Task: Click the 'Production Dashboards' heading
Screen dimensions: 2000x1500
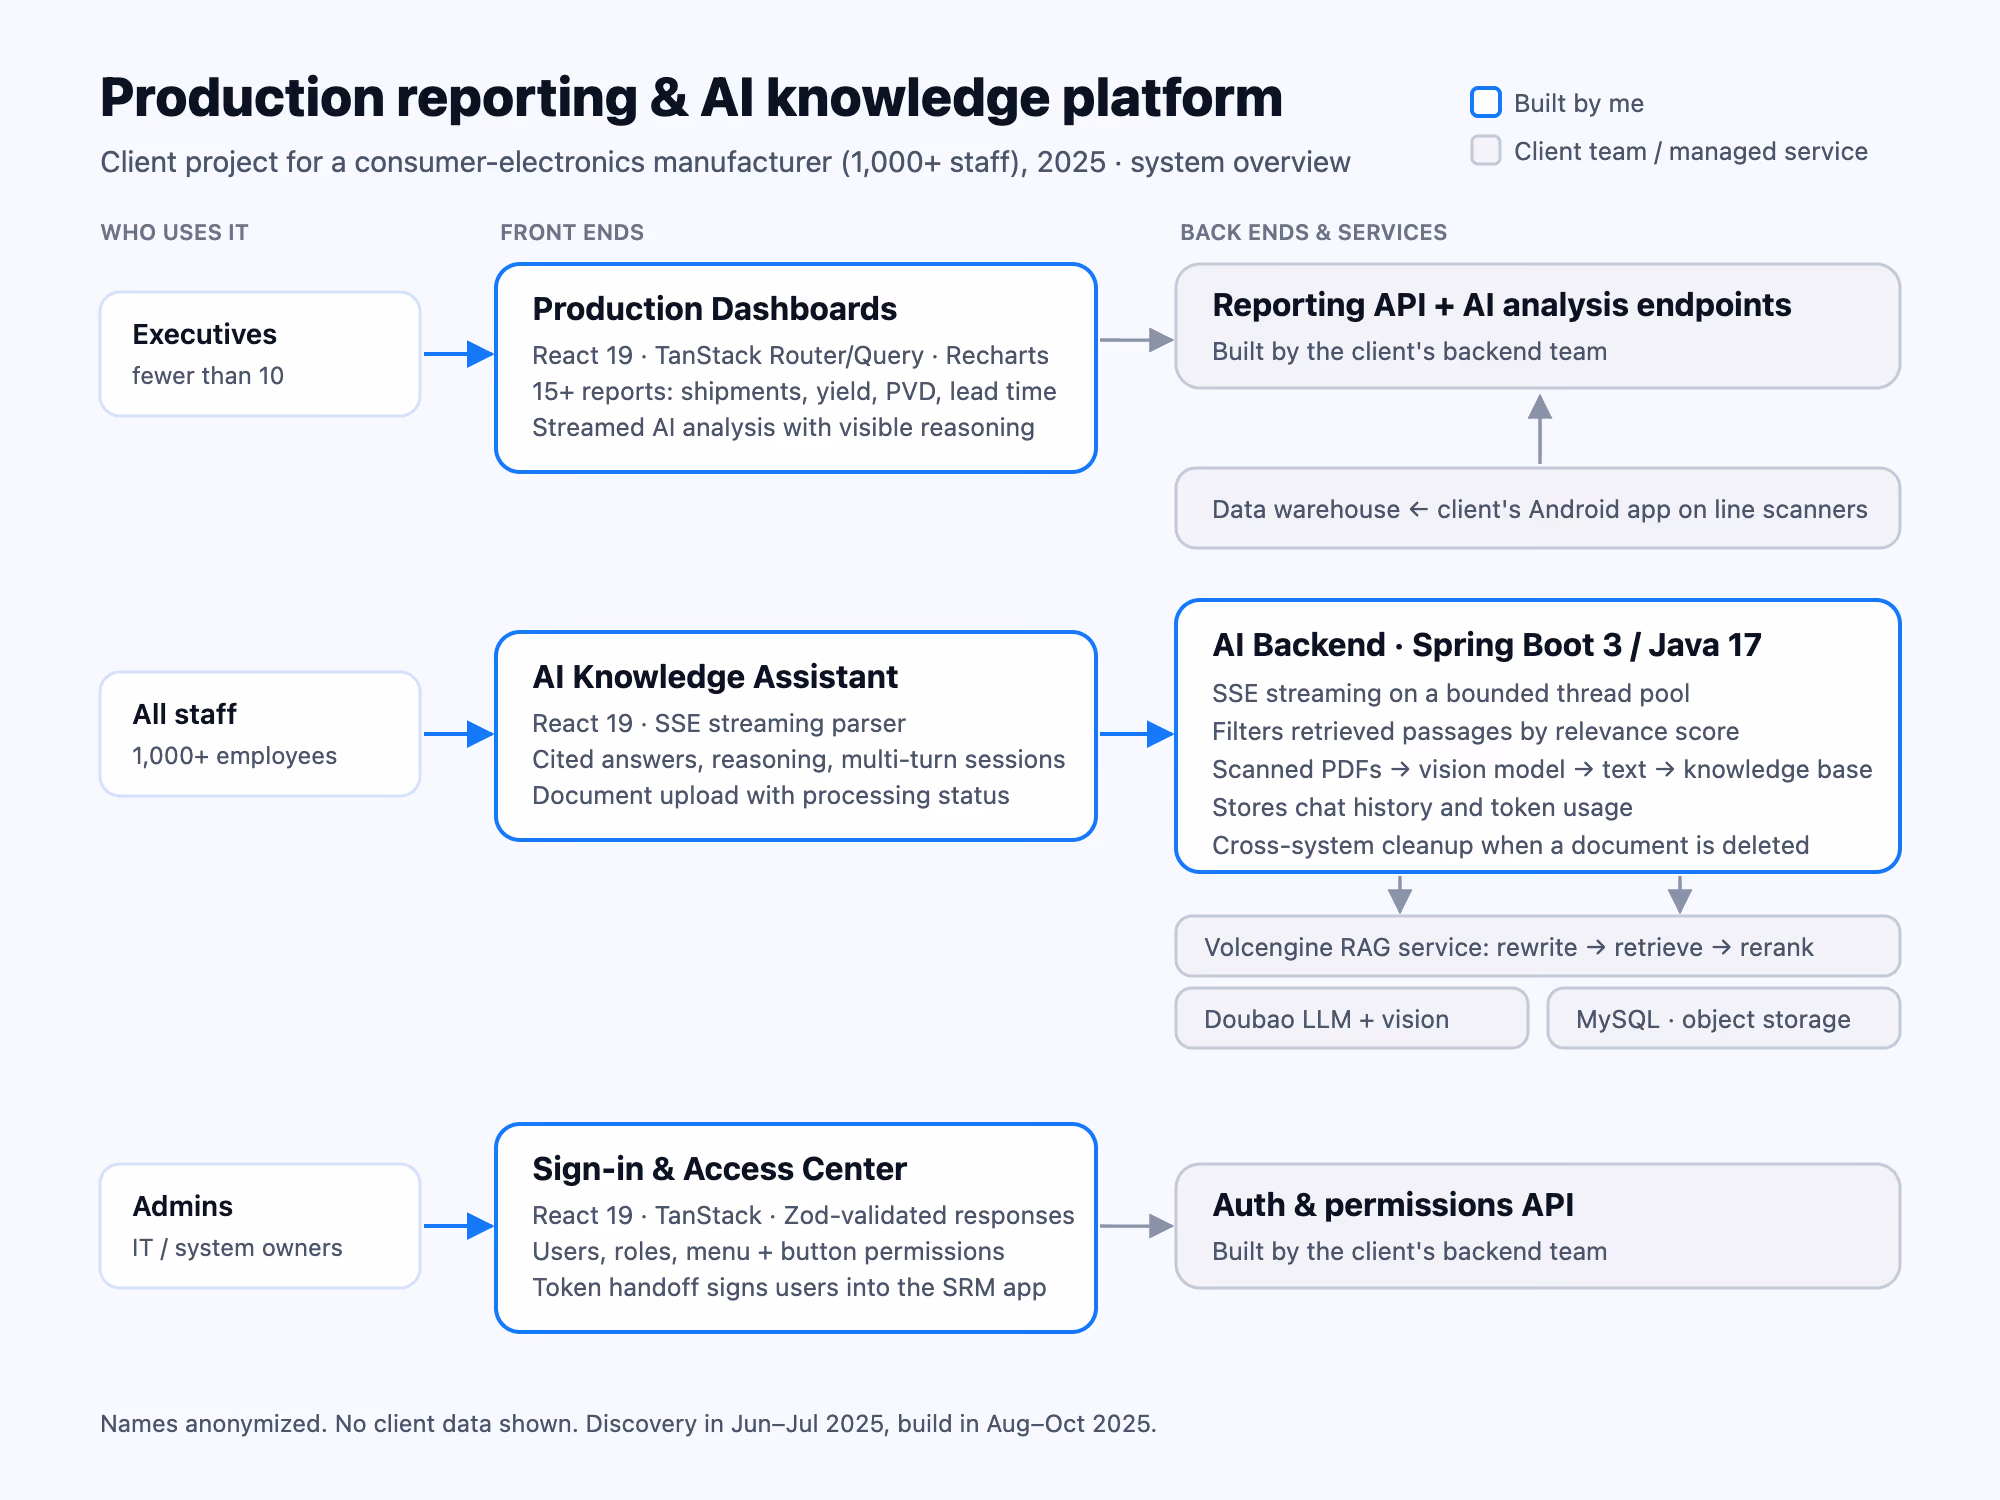Action: click(x=714, y=309)
